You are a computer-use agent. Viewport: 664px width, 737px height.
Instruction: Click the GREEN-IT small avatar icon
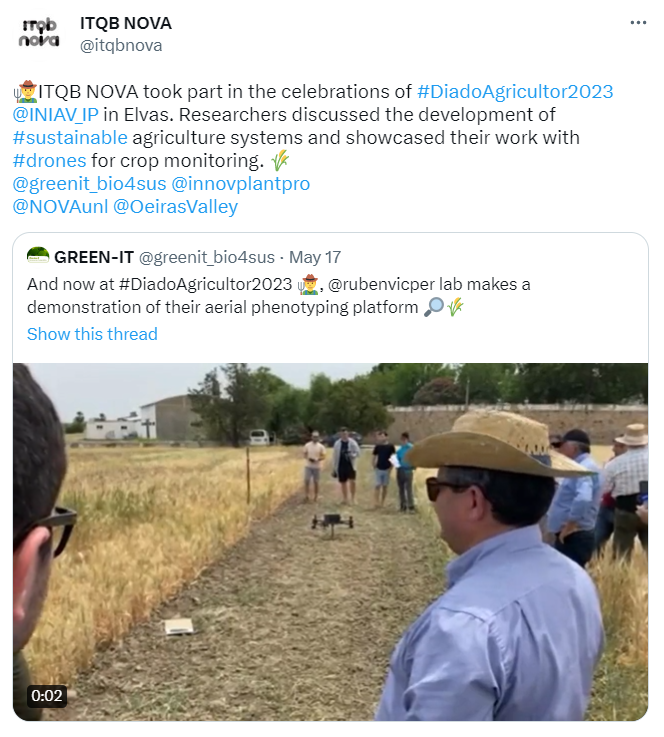(38, 255)
